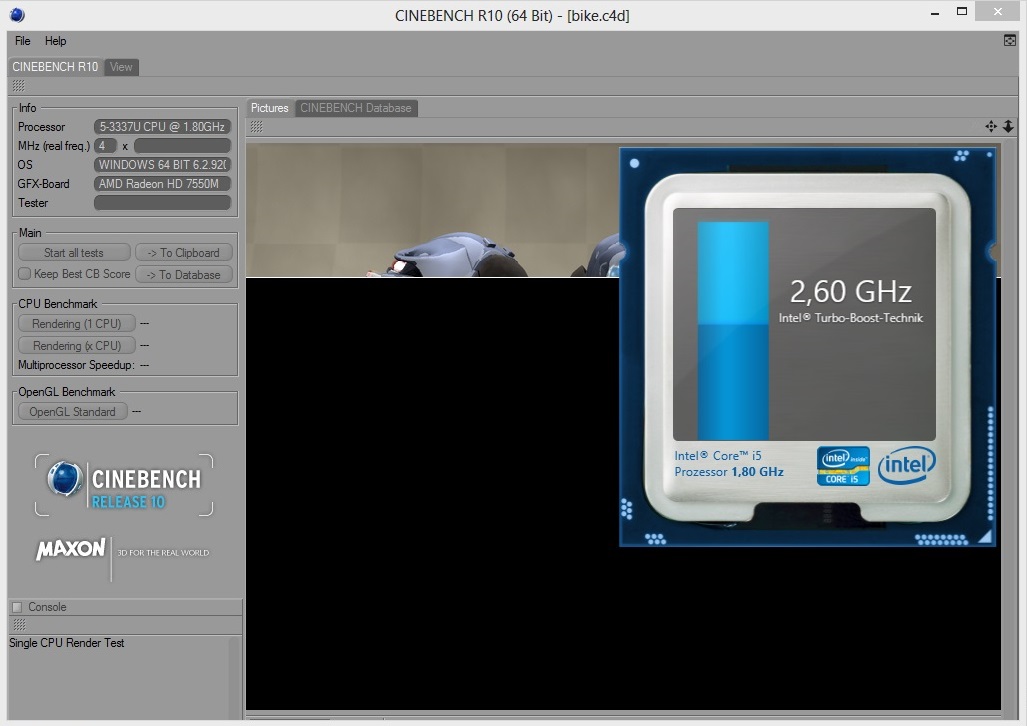The height and width of the screenshot is (726, 1027).
Task: Click the move-view cross arrows icon
Action: click(x=991, y=126)
